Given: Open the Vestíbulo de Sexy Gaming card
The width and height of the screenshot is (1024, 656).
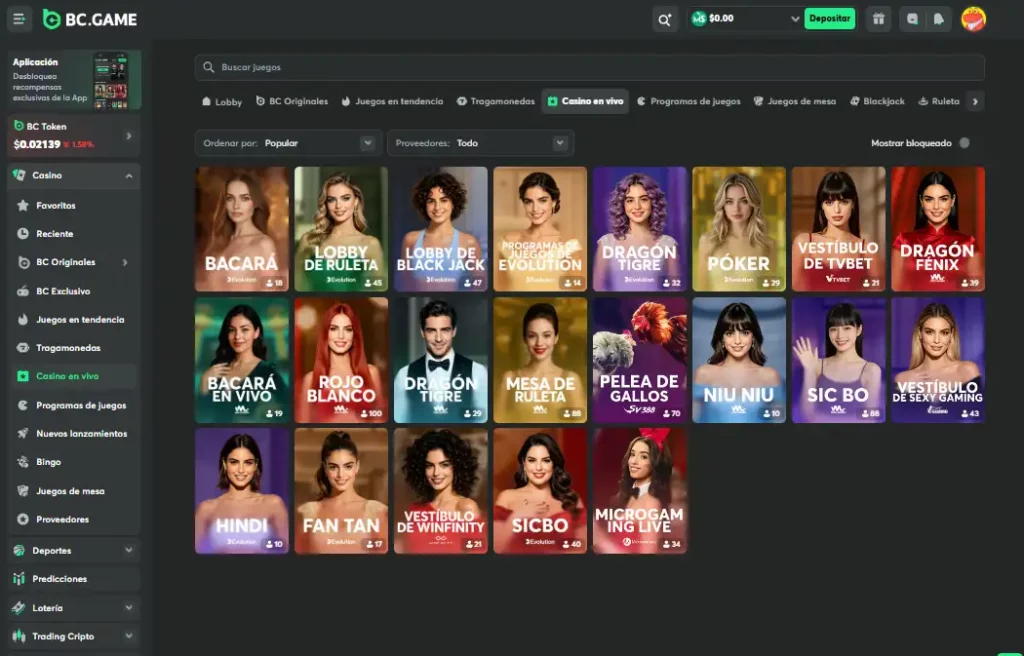Looking at the screenshot, I should tap(938, 360).
